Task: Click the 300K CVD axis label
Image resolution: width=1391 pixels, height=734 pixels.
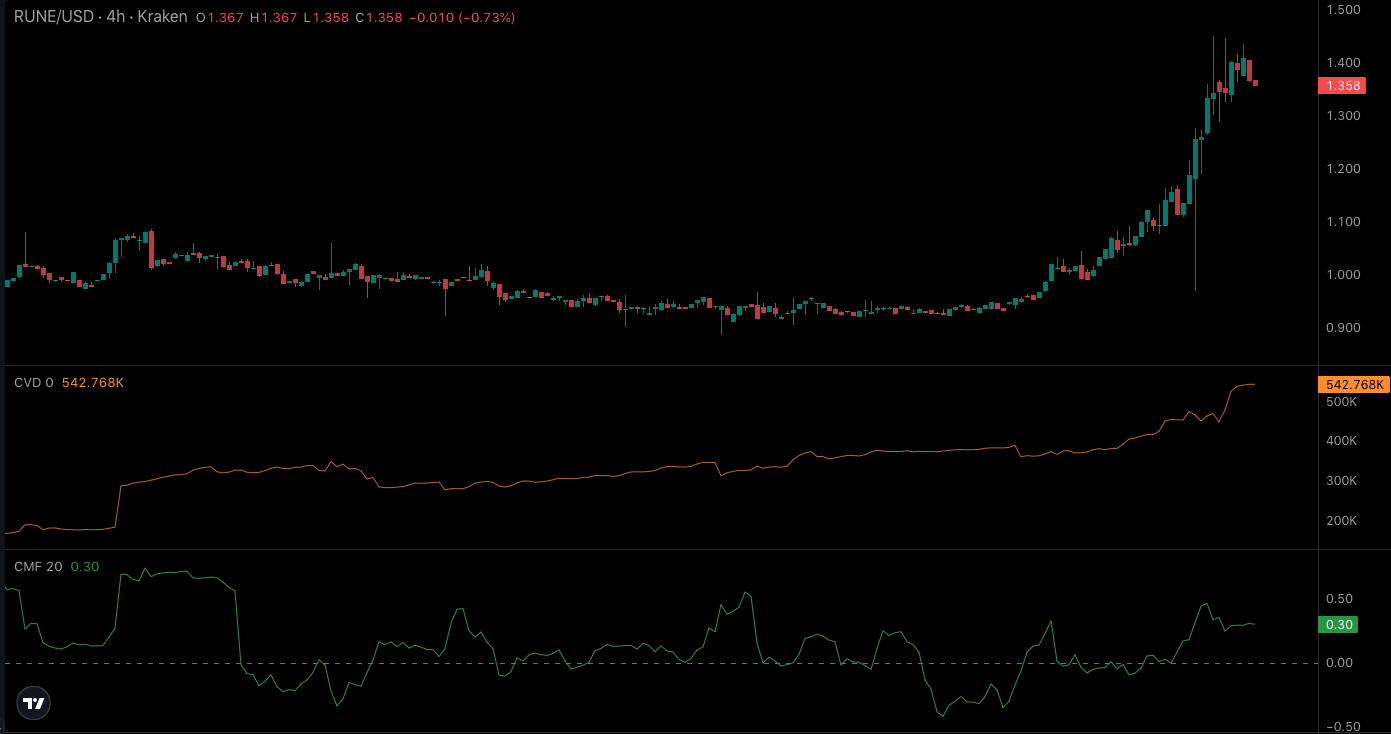Action: [1341, 481]
